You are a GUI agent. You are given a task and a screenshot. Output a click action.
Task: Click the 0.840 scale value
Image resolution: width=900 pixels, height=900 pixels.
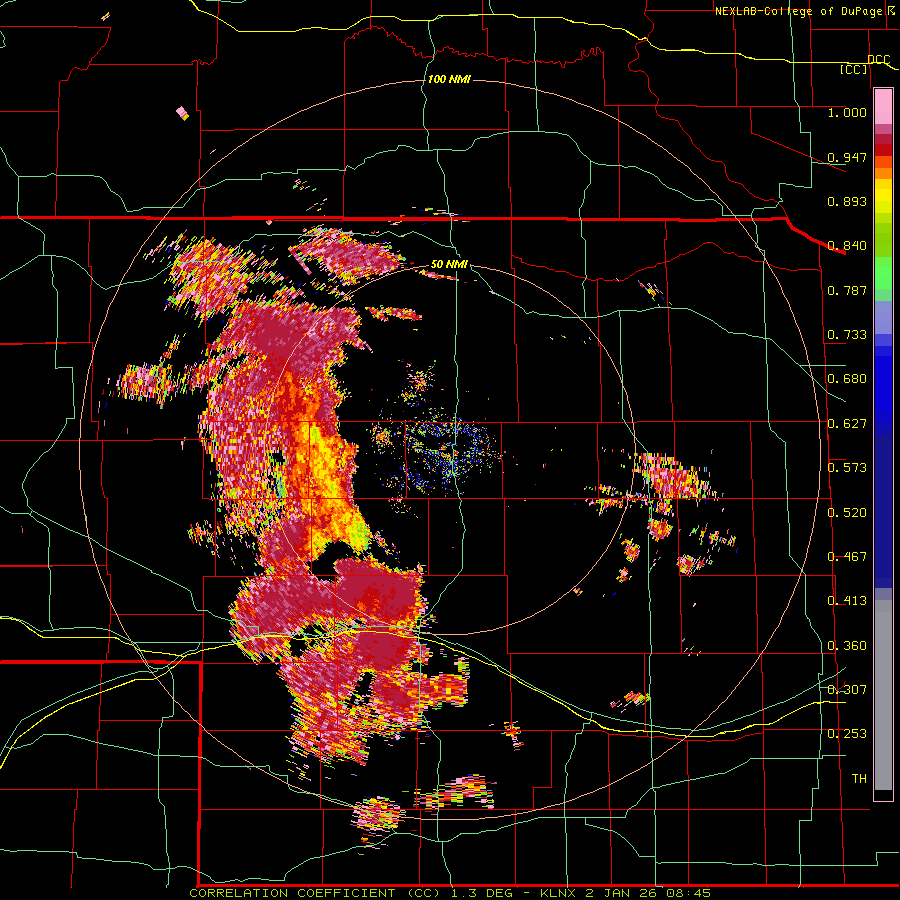pos(847,246)
